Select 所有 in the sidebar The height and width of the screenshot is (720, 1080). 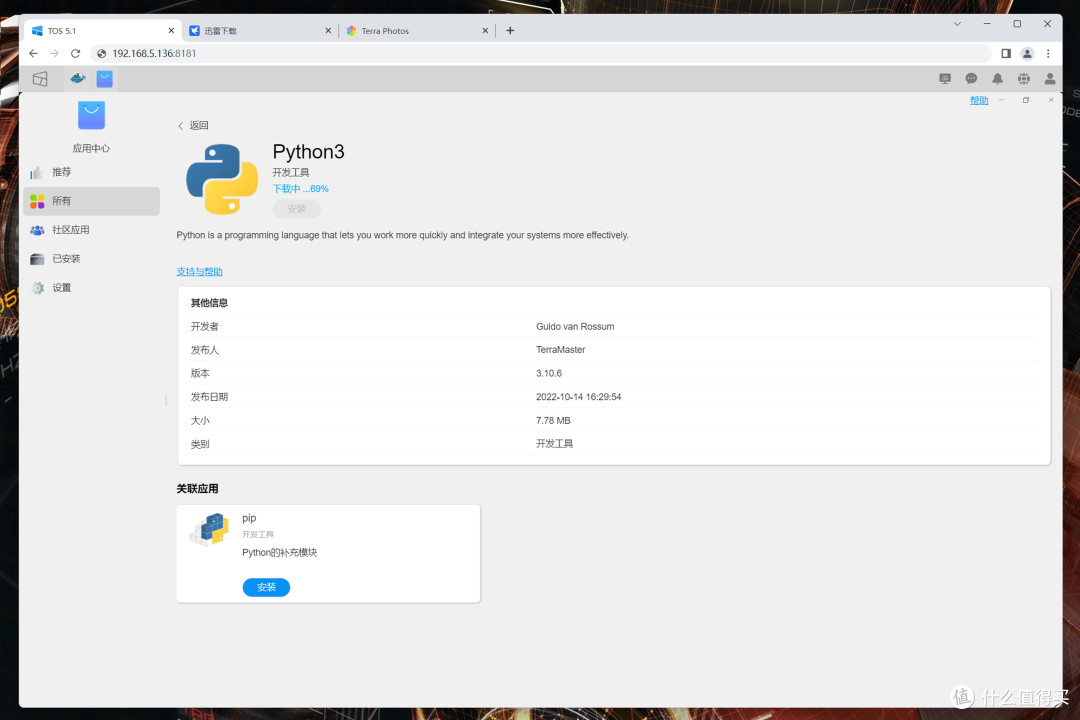click(x=91, y=200)
